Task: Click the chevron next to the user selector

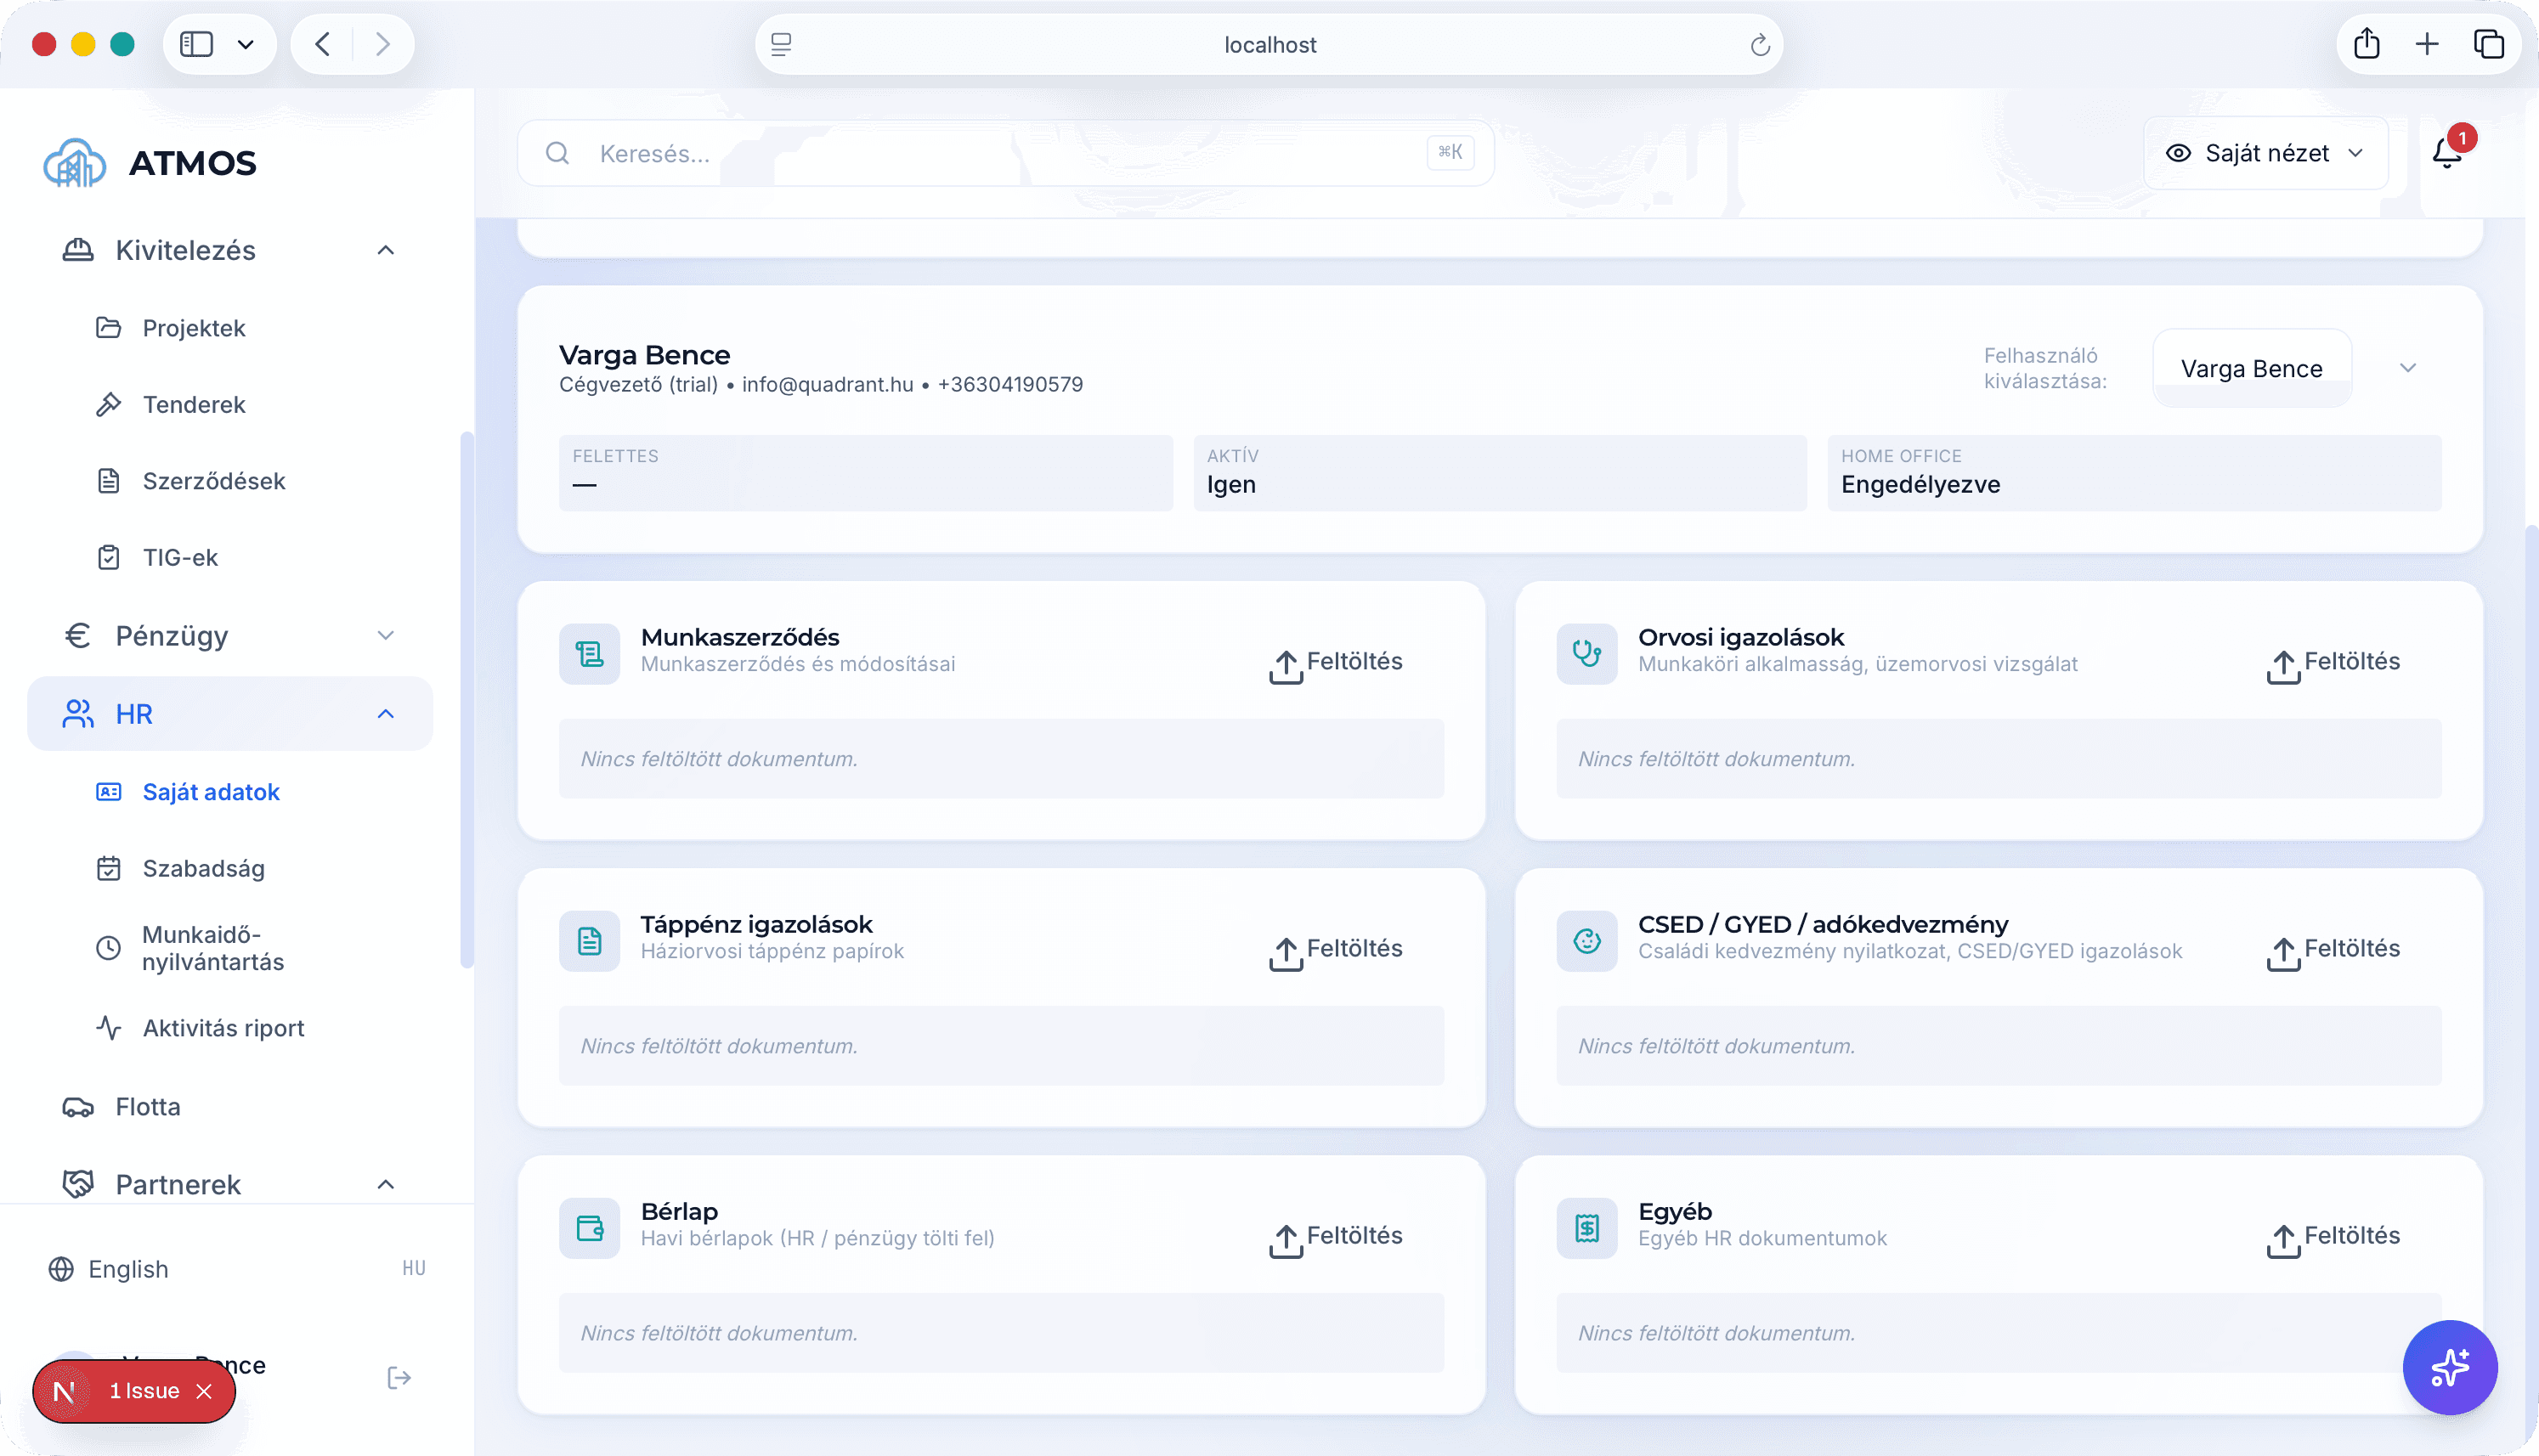Action: [2408, 368]
